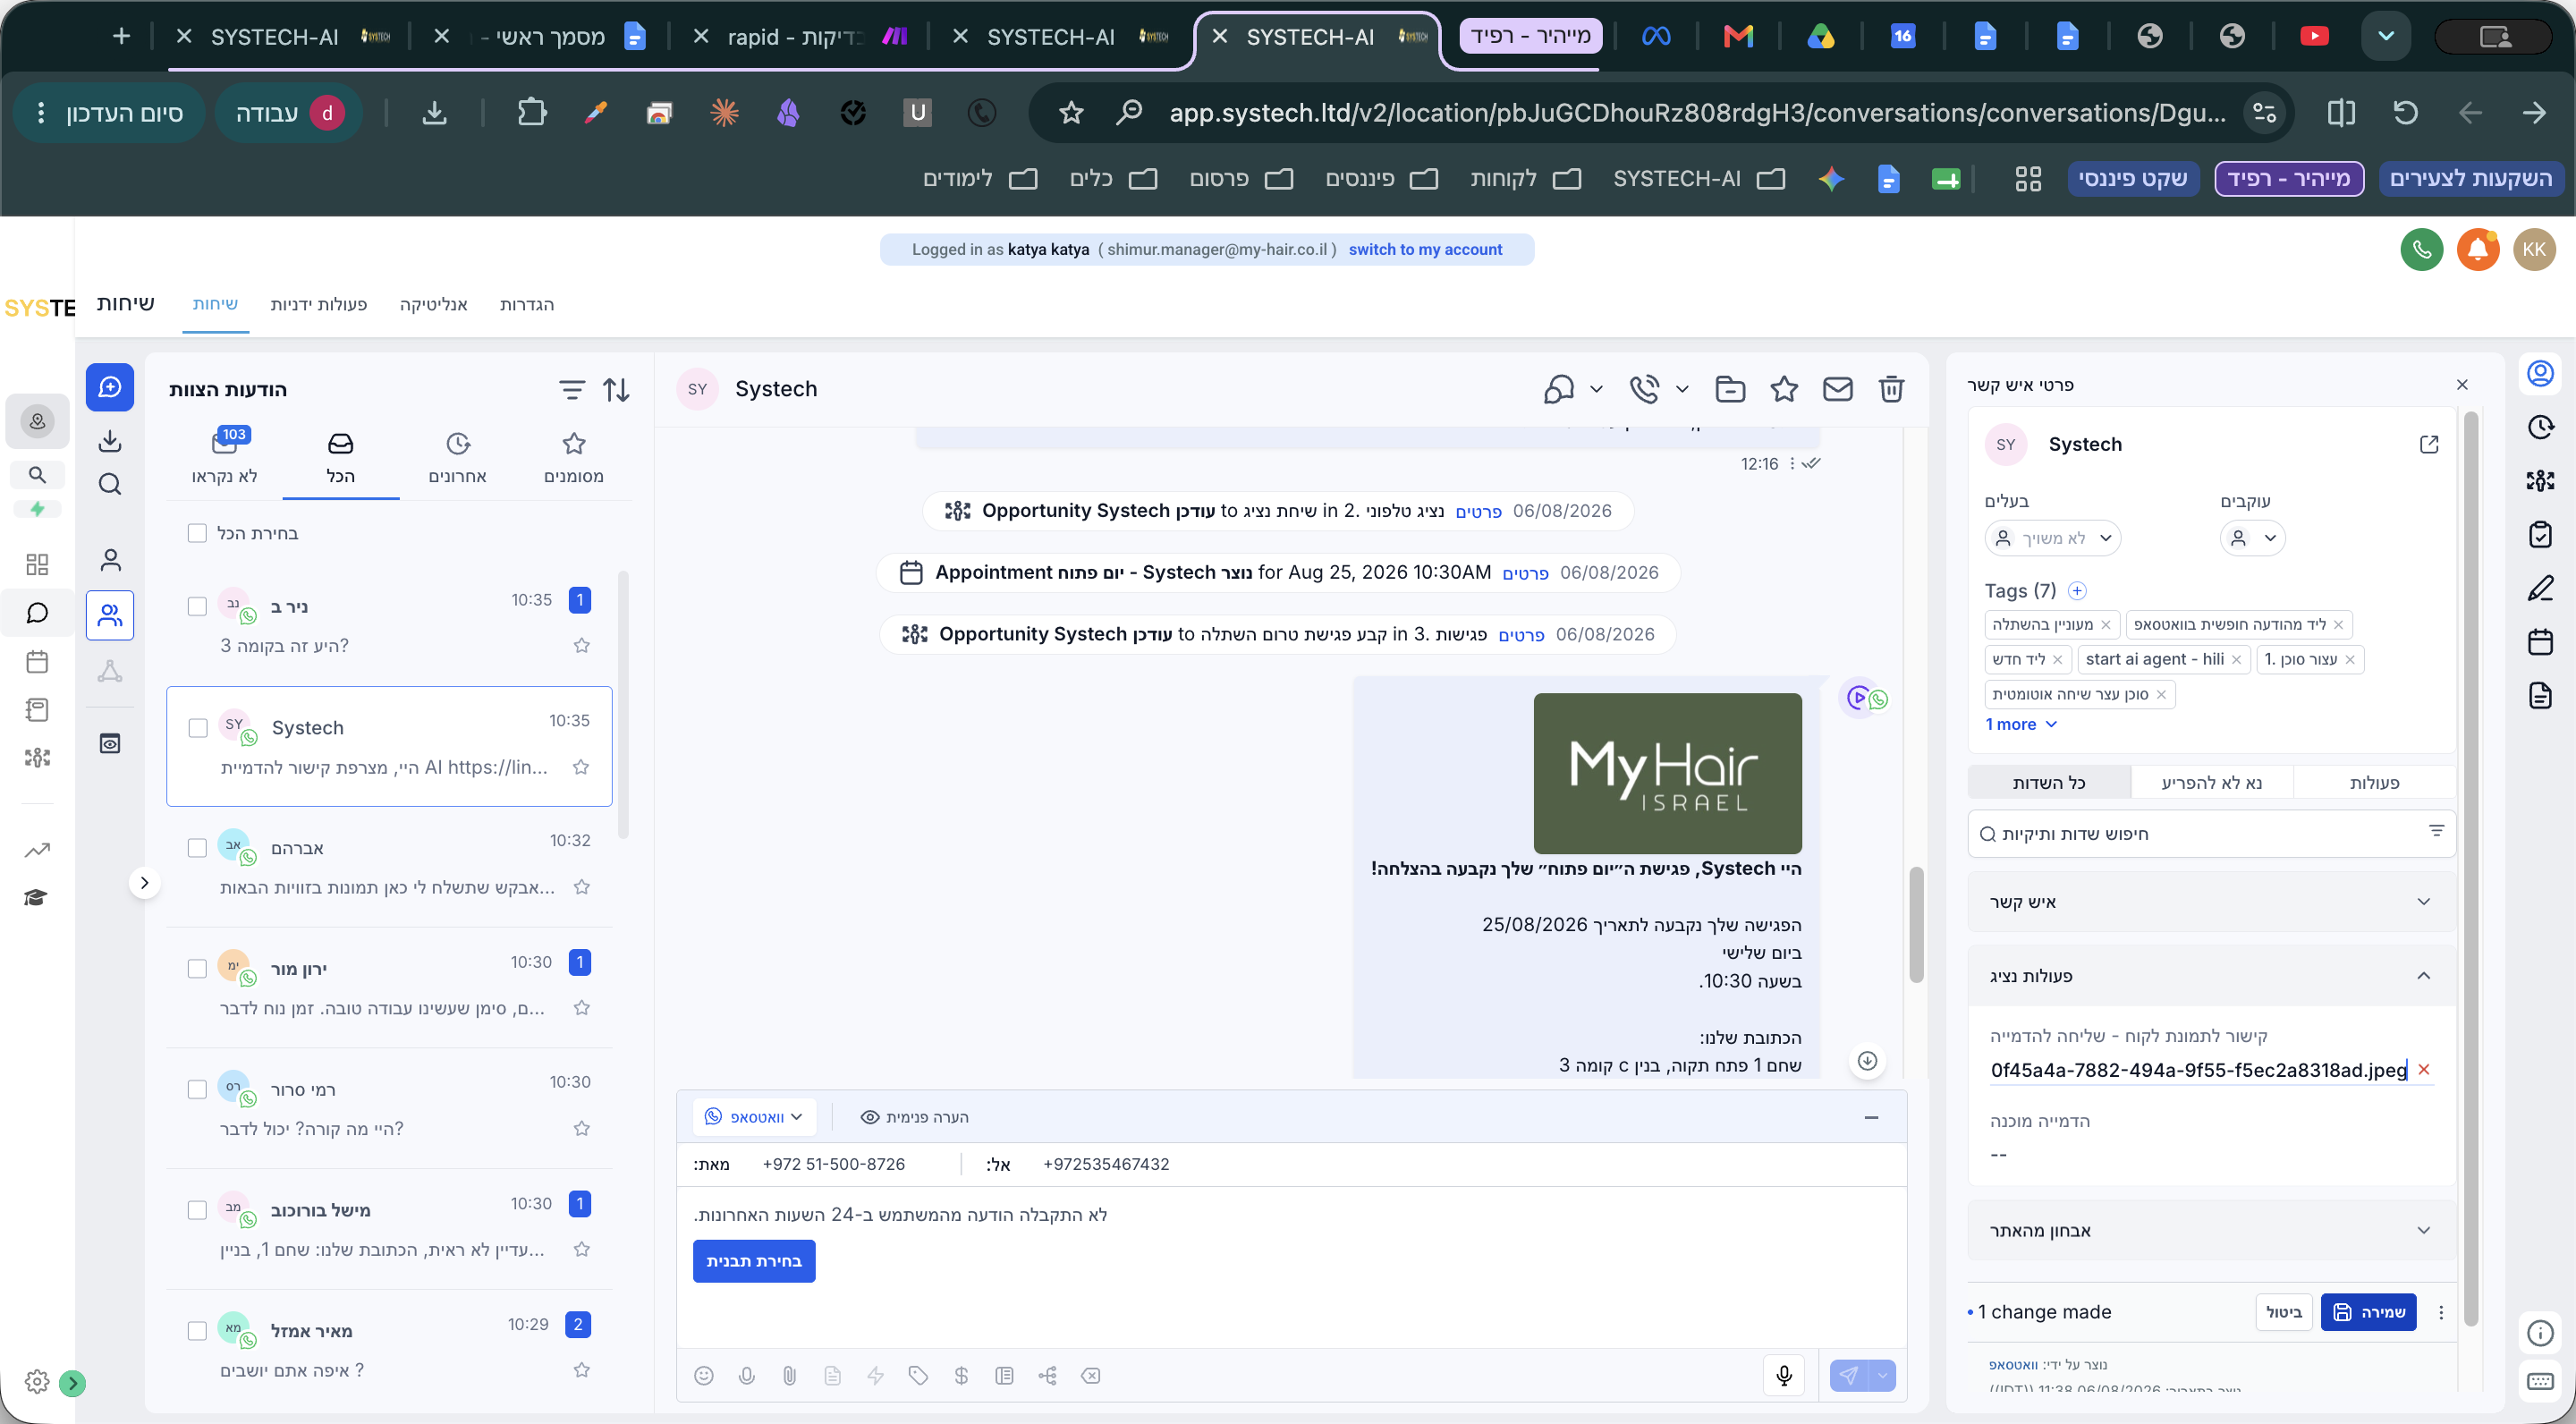Open the filter icon beside the sort arrows
Viewport: 2576px width, 1424px height.
tap(572, 390)
